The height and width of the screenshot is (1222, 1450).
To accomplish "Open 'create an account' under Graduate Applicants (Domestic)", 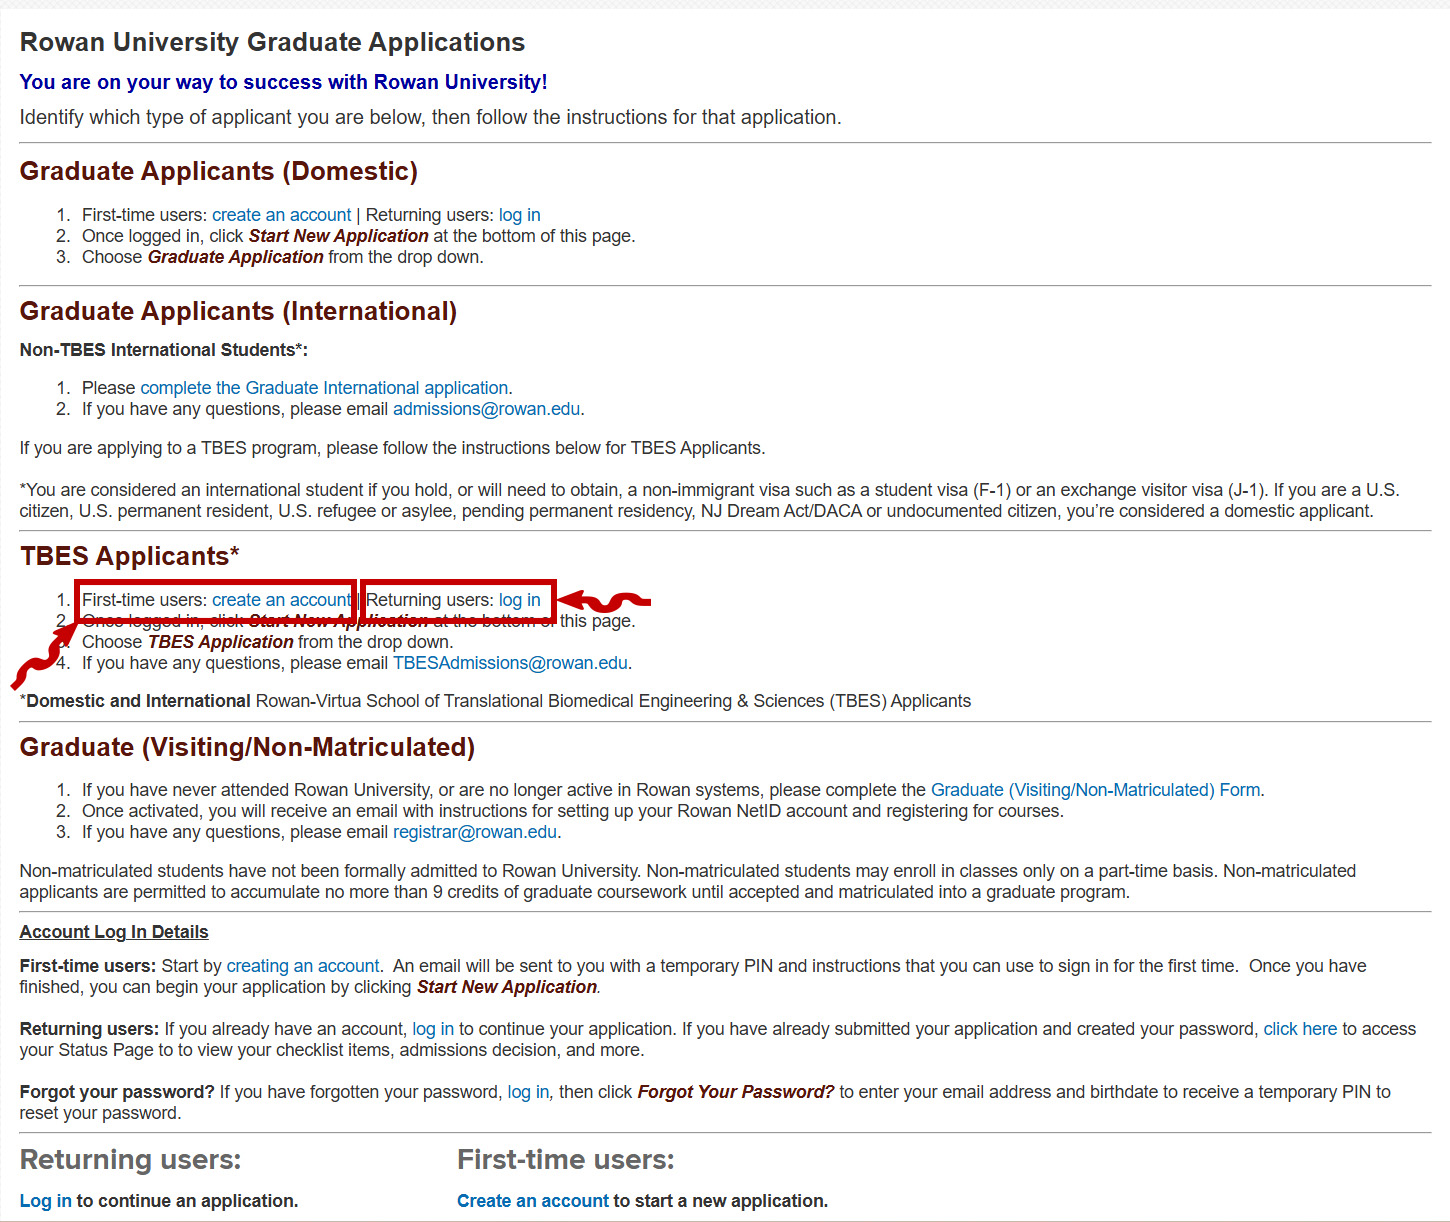I will click(x=281, y=215).
